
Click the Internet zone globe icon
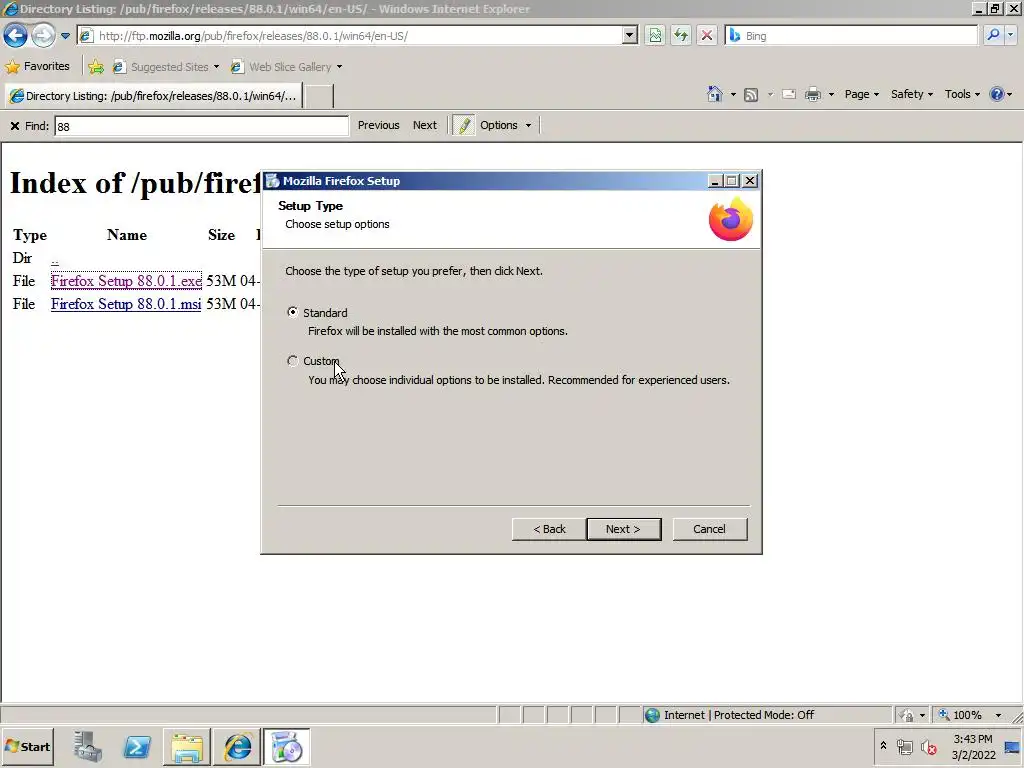[x=652, y=715]
